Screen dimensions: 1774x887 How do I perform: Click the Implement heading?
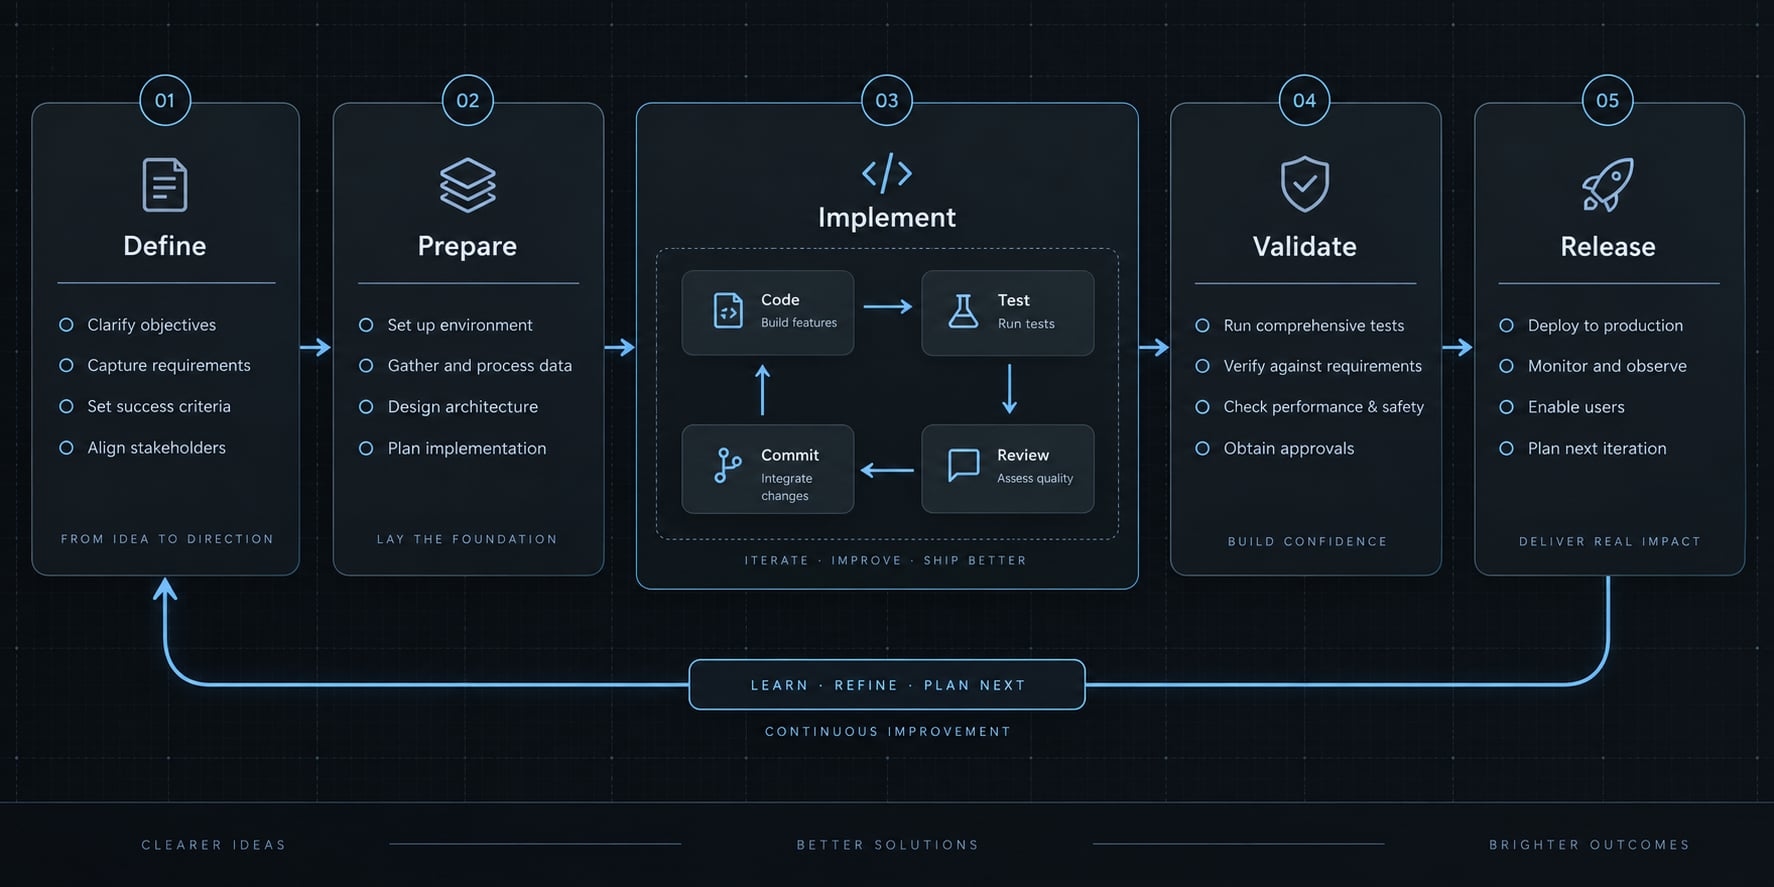point(887,218)
